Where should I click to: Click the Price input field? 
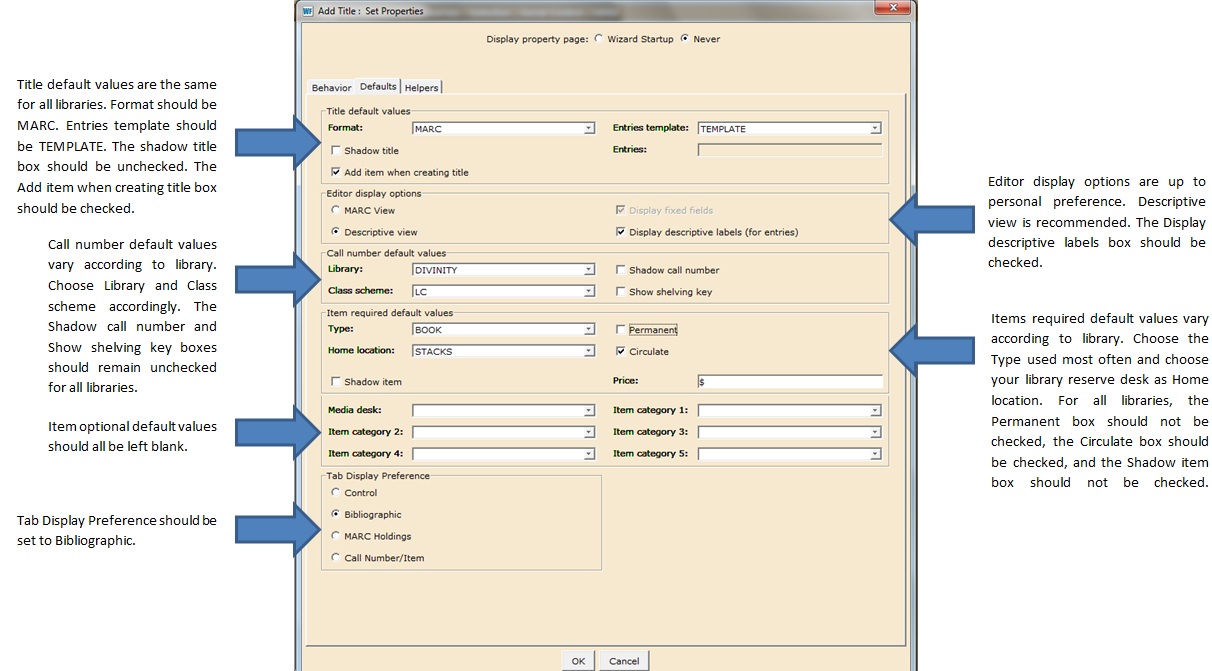pyautogui.click(x=789, y=382)
